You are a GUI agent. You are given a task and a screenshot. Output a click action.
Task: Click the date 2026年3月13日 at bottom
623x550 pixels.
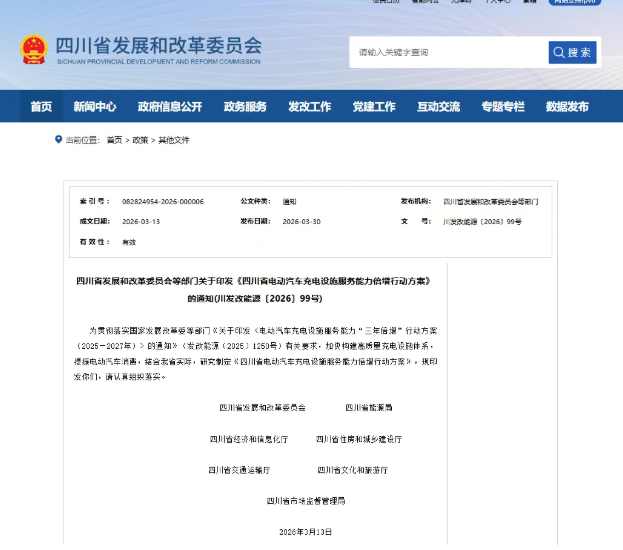pyautogui.click(x=306, y=532)
